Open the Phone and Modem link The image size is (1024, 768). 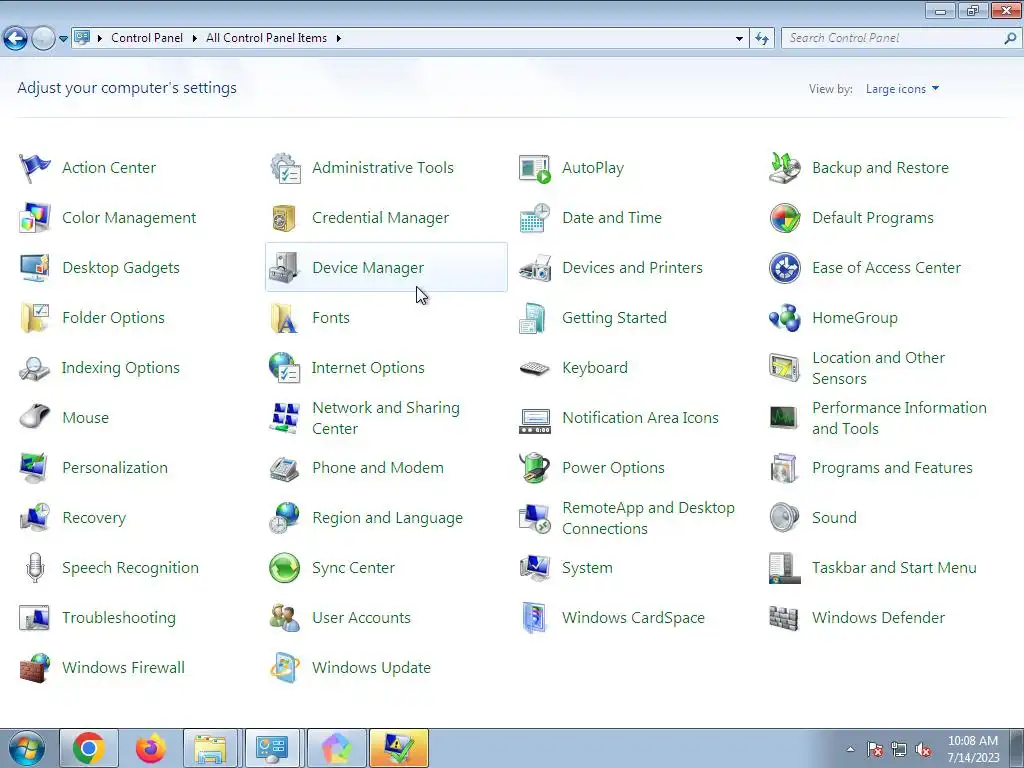pyautogui.click(x=377, y=468)
